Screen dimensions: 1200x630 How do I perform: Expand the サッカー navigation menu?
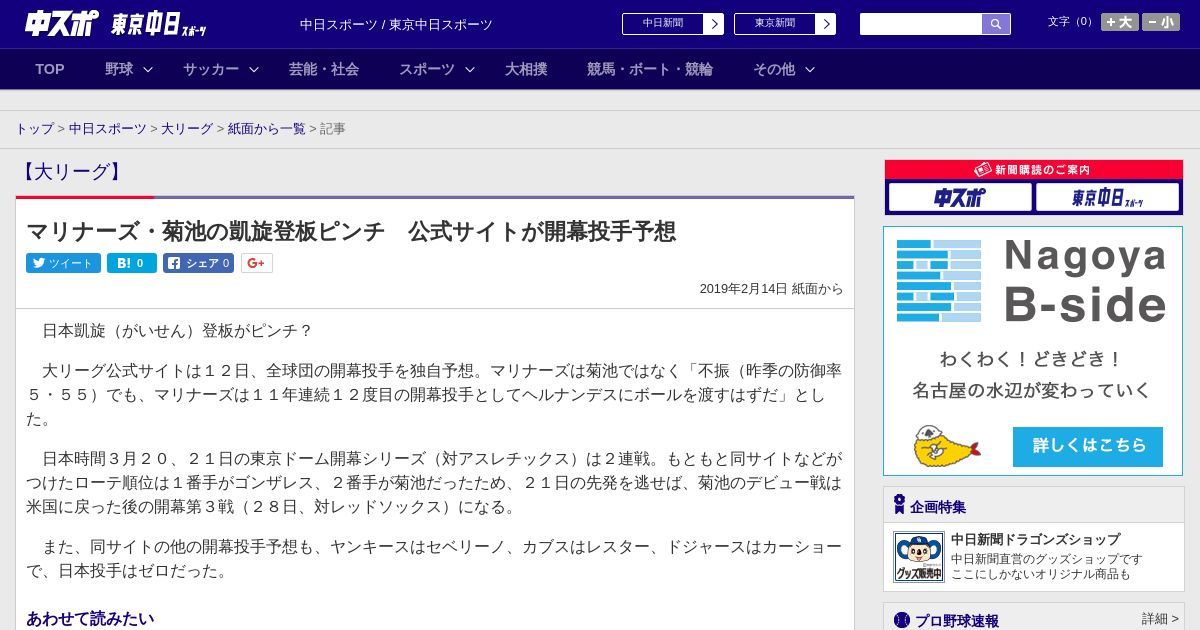[221, 69]
